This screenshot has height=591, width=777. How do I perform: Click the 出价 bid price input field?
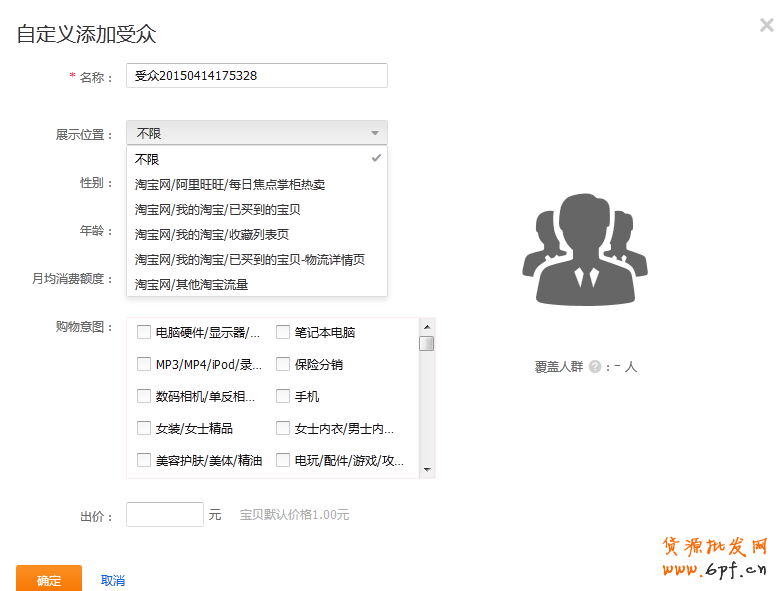click(165, 515)
